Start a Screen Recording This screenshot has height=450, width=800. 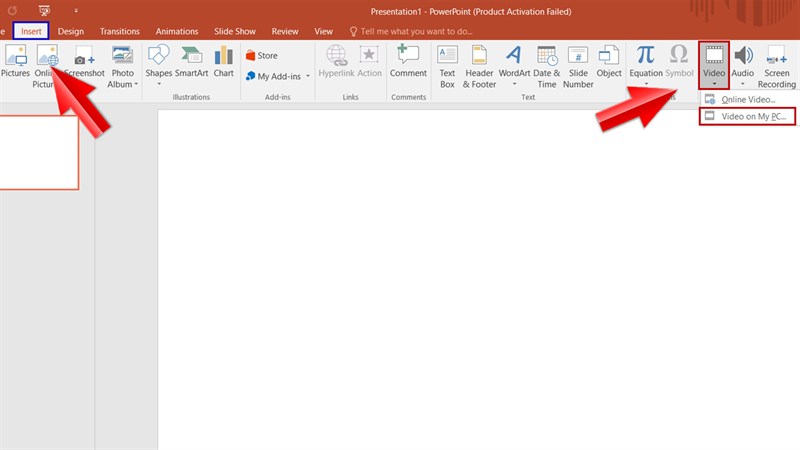[x=777, y=66]
